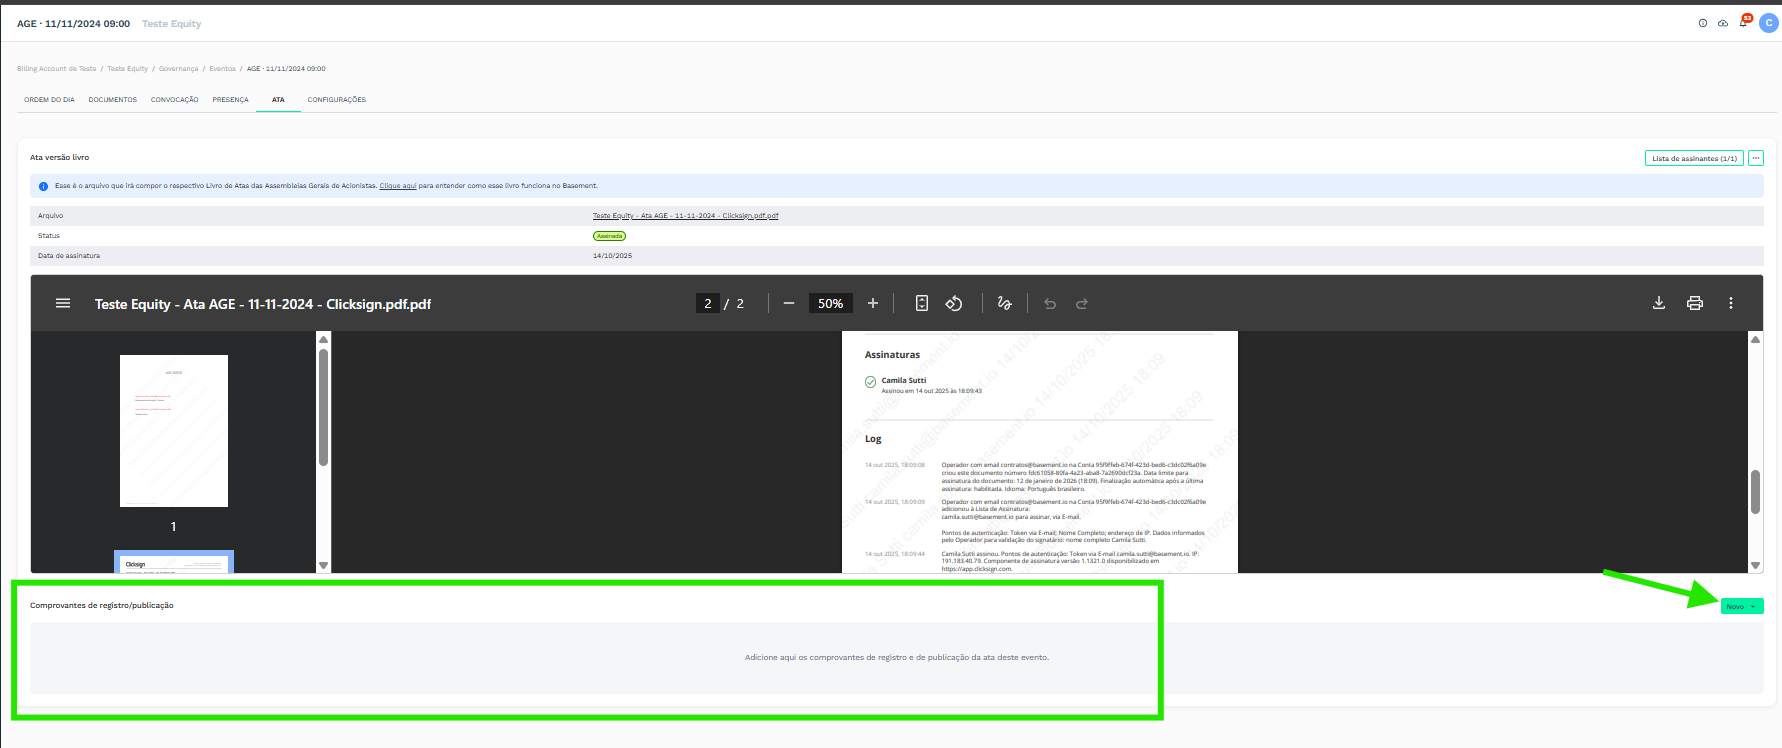Open the Presença tab
The image size is (1782, 748).
tap(230, 100)
